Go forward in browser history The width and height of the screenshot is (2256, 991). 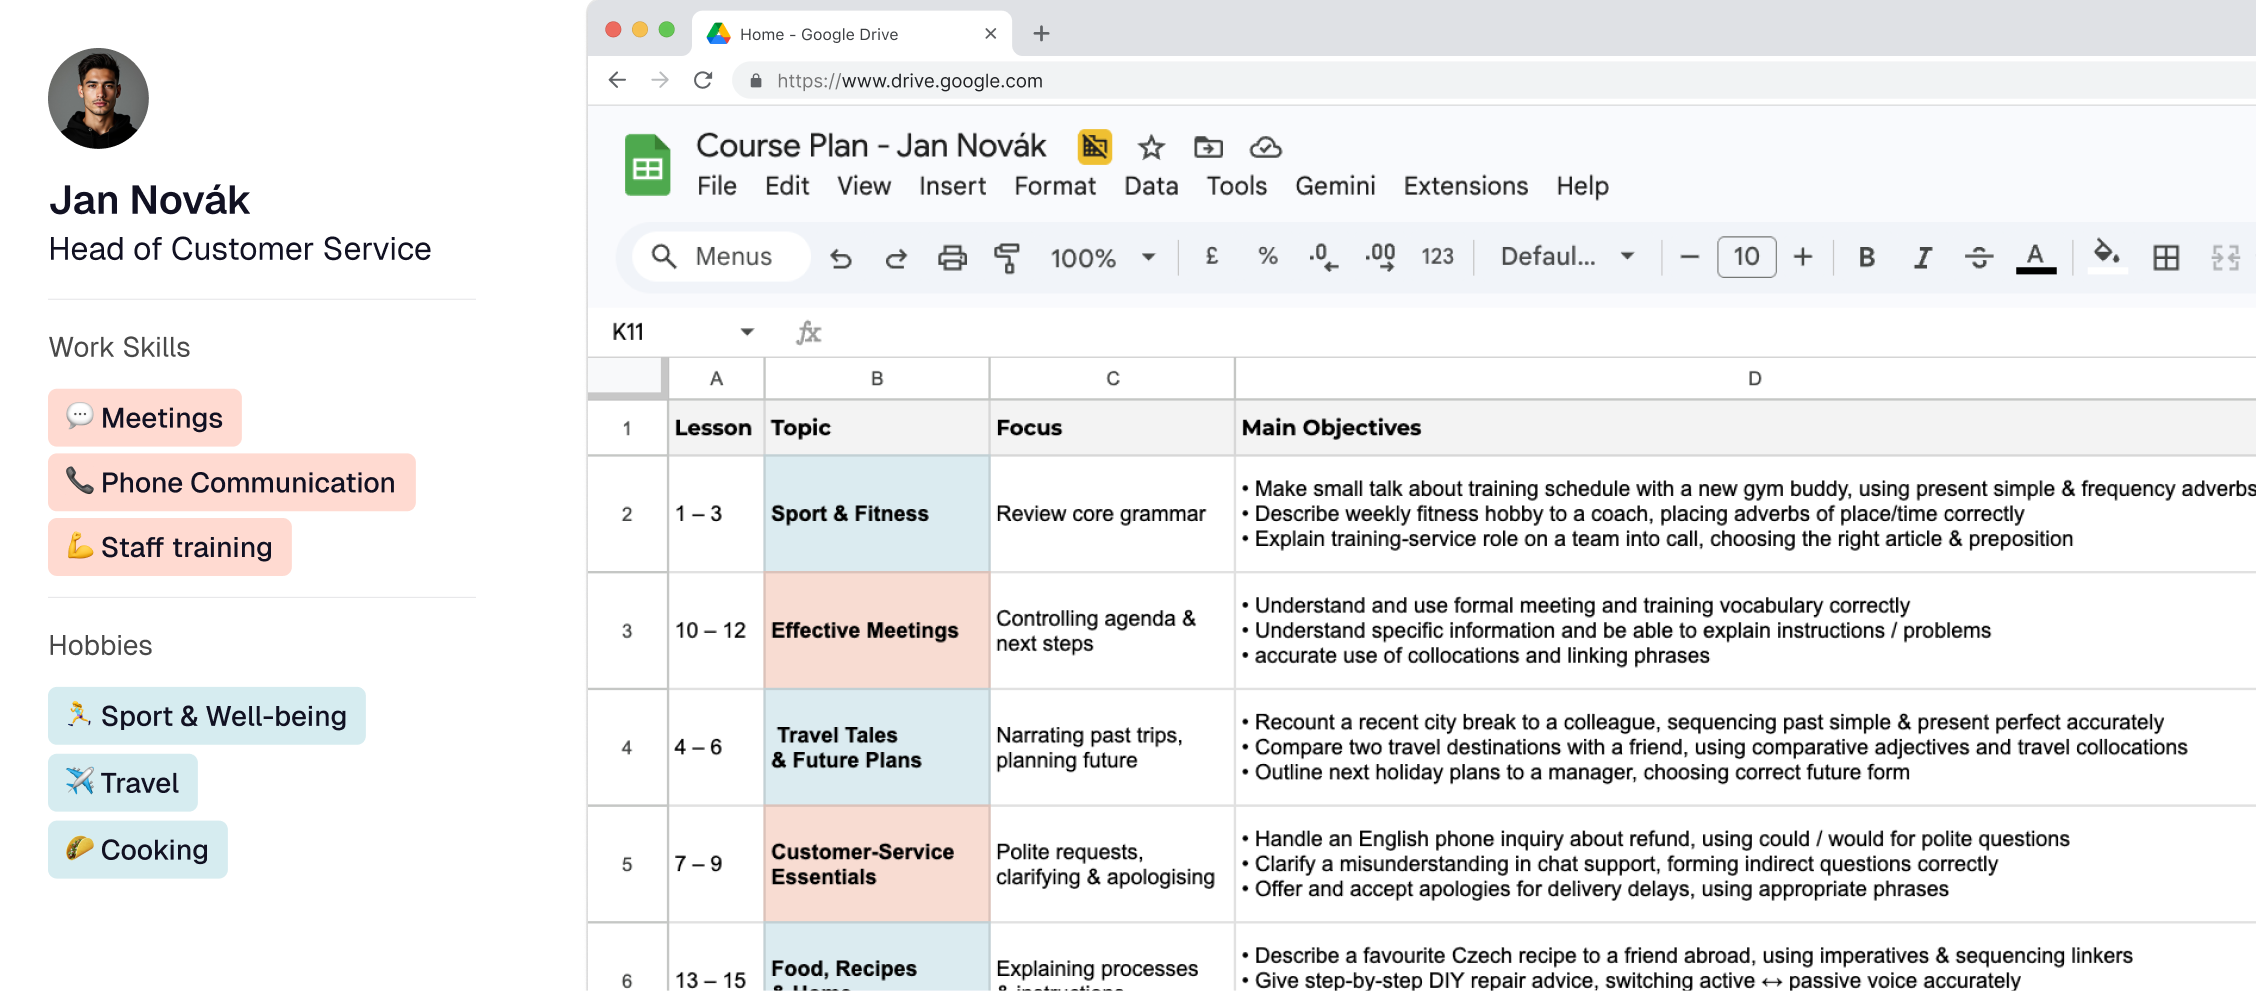(x=660, y=80)
